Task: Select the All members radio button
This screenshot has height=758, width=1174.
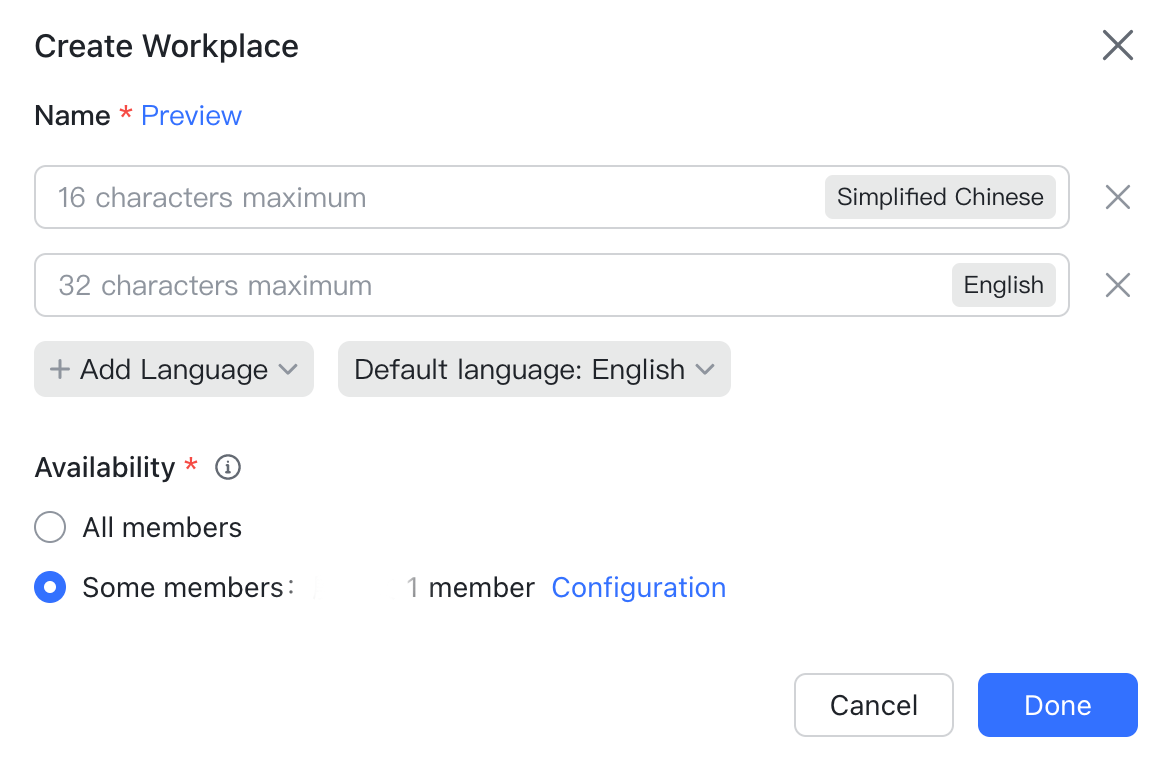Action: click(x=50, y=527)
